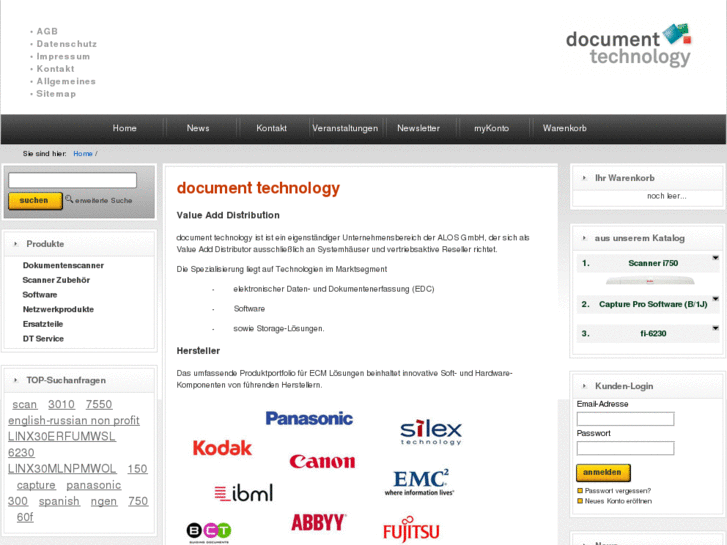The width and height of the screenshot is (727, 545).
Task: Open the DT Service category
Action: point(43,339)
